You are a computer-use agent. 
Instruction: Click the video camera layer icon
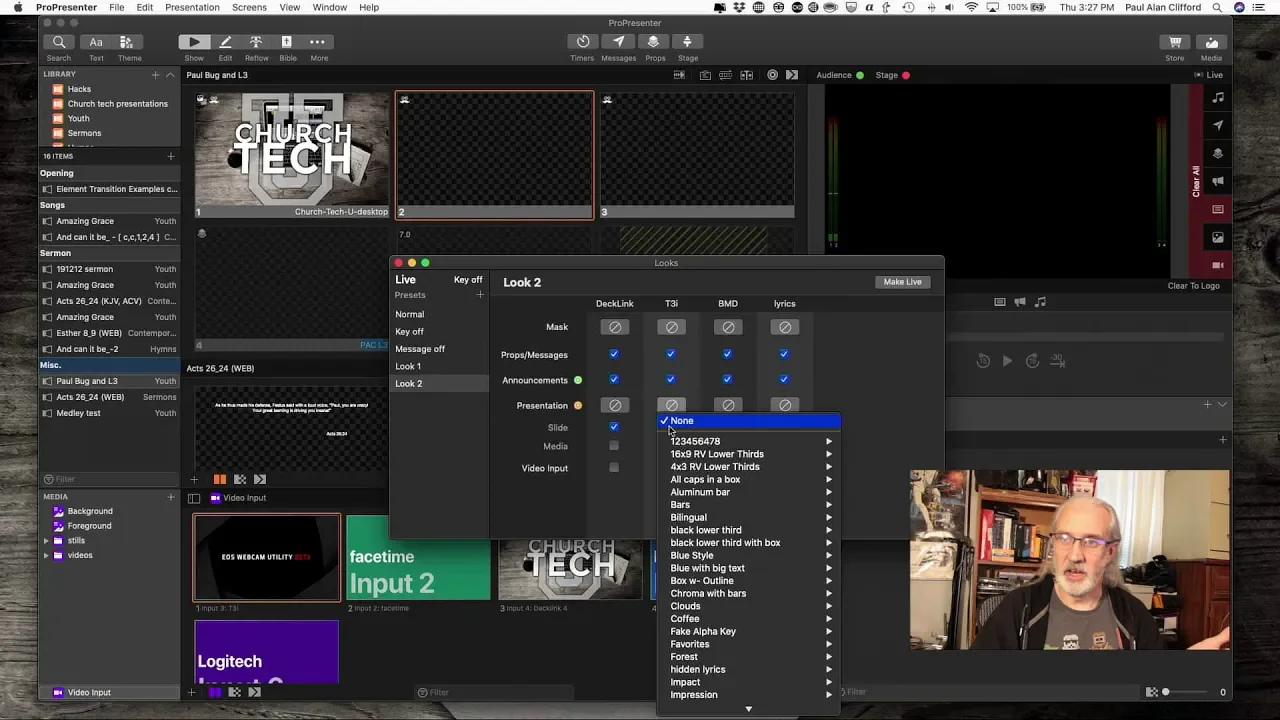coord(1217,265)
